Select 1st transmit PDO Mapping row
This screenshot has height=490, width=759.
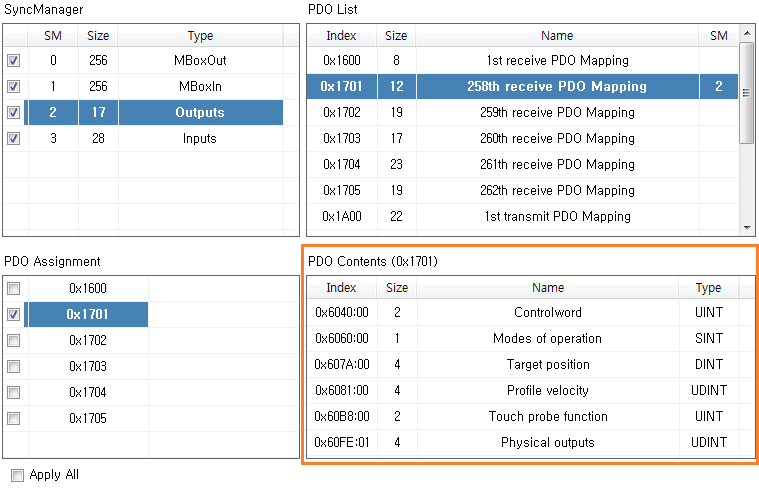click(557, 216)
